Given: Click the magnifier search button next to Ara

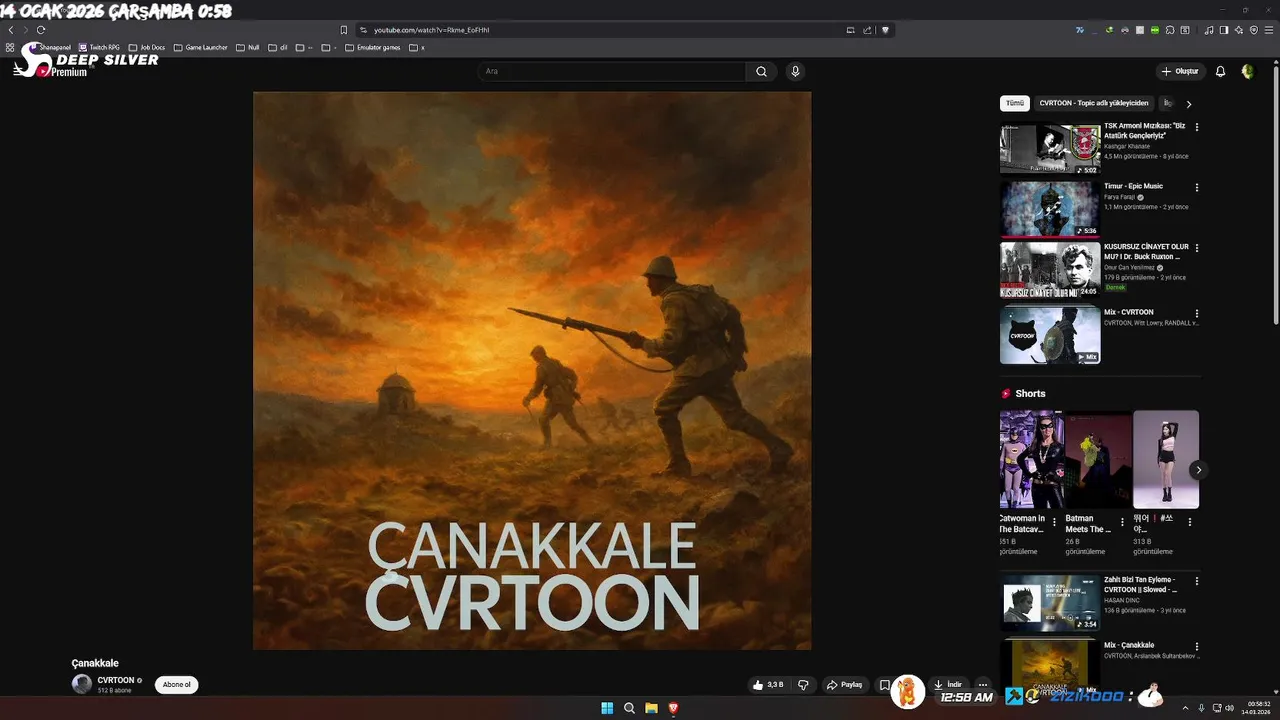Looking at the screenshot, I should pyautogui.click(x=761, y=71).
